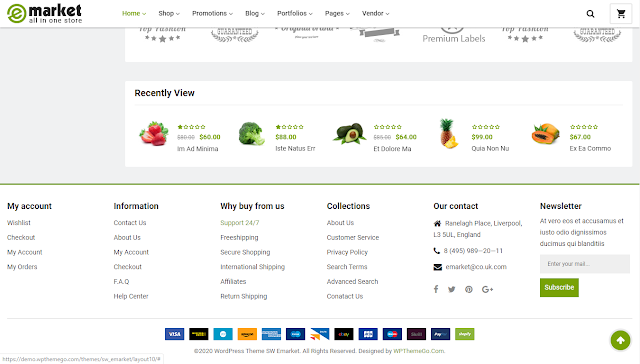Open the search icon in header
The image size is (640, 364).
[x=590, y=14]
